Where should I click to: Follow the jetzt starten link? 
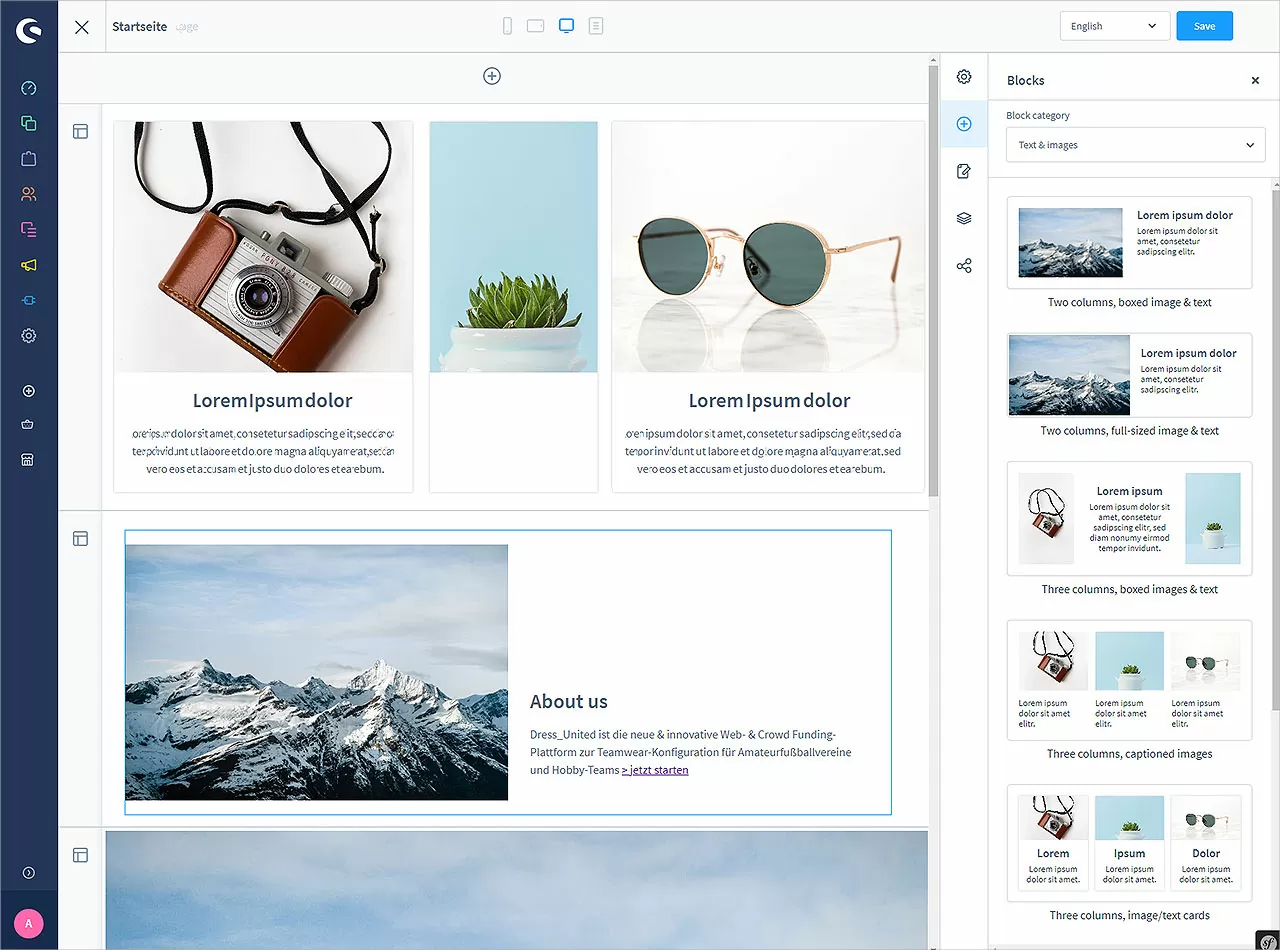tap(655, 770)
